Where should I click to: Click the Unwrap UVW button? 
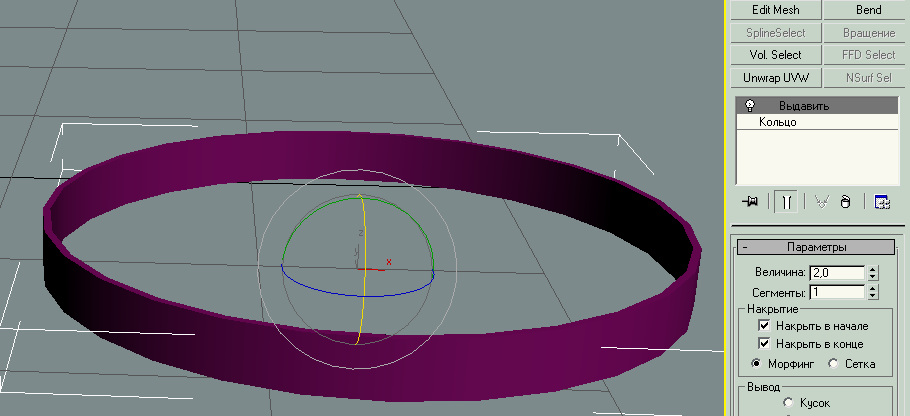click(x=776, y=78)
